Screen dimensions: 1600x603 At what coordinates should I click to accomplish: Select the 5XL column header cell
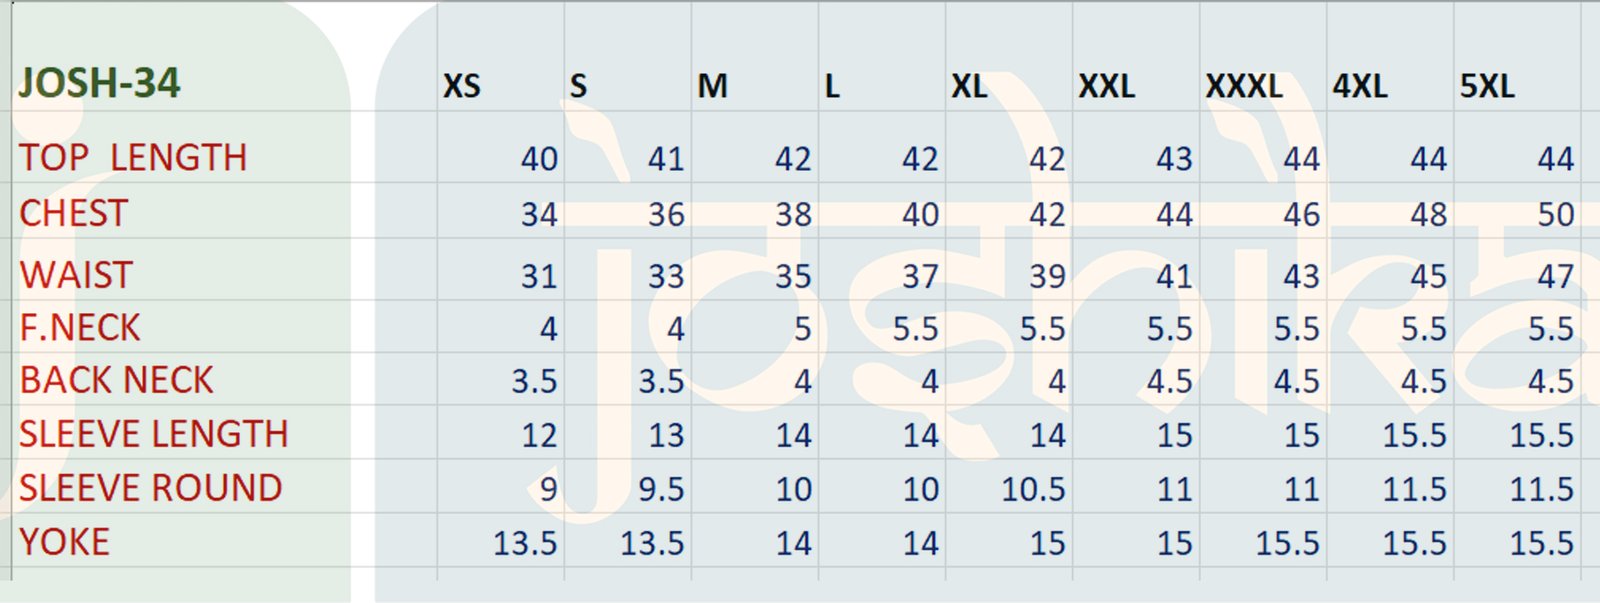click(1487, 86)
